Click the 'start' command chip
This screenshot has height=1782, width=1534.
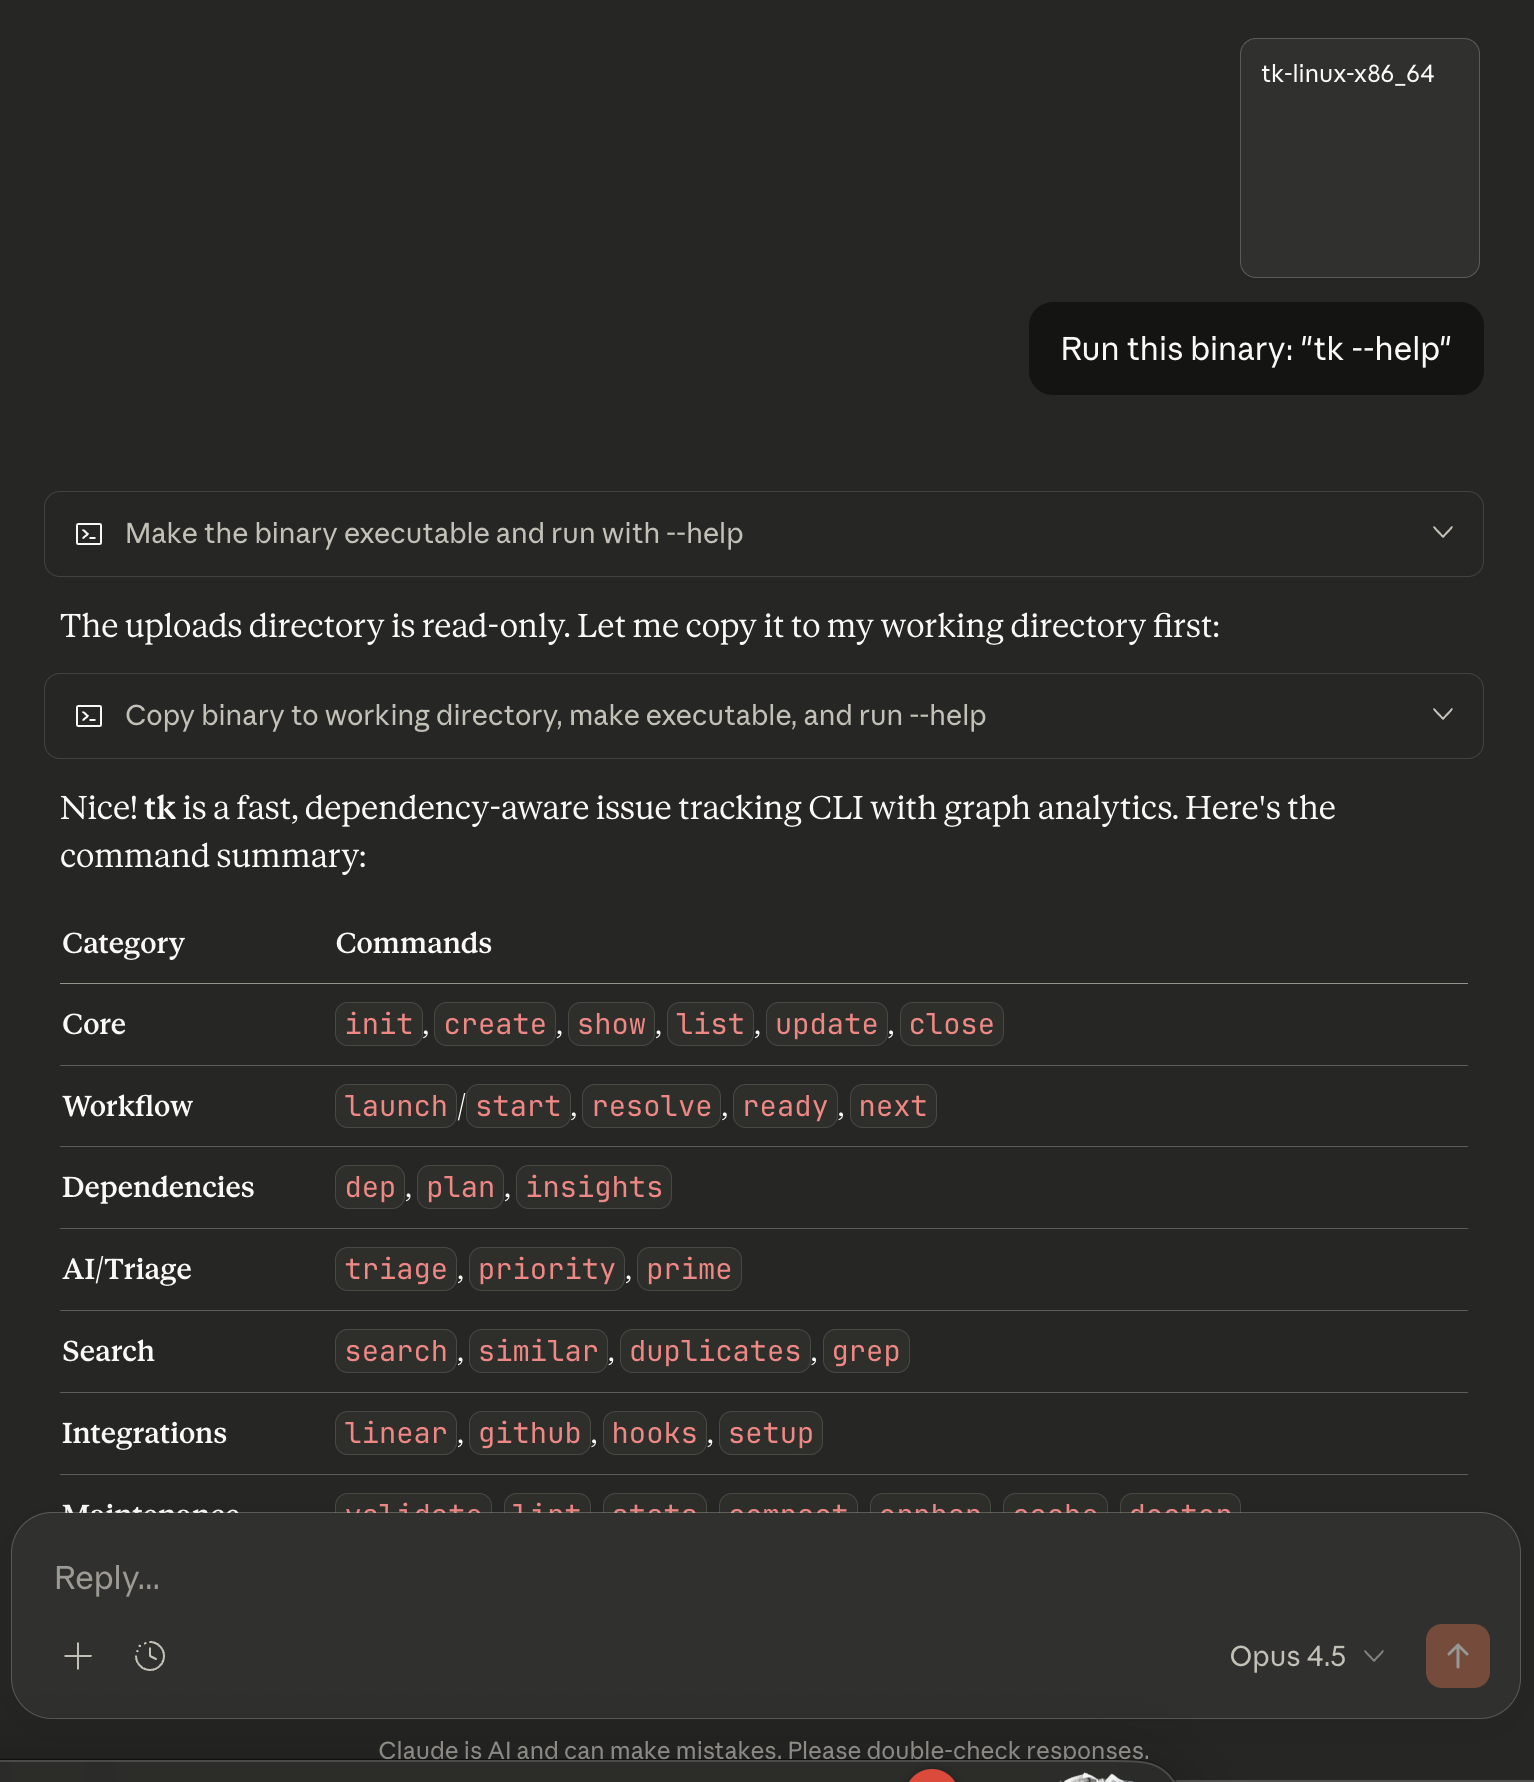[x=518, y=1106]
